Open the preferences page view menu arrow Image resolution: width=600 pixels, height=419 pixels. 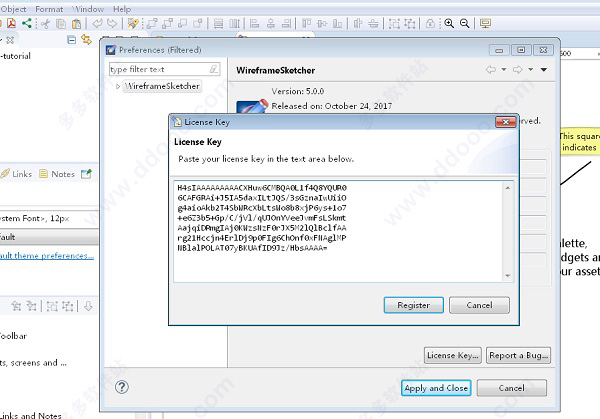[544, 70]
